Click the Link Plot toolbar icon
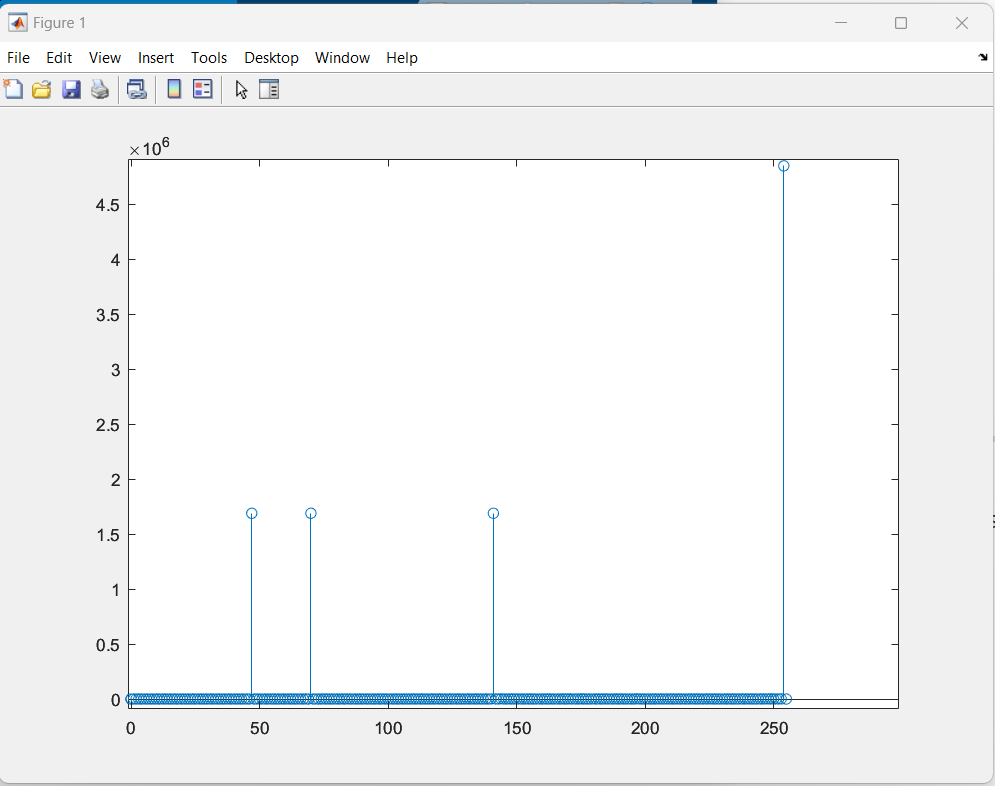 tap(136, 89)
